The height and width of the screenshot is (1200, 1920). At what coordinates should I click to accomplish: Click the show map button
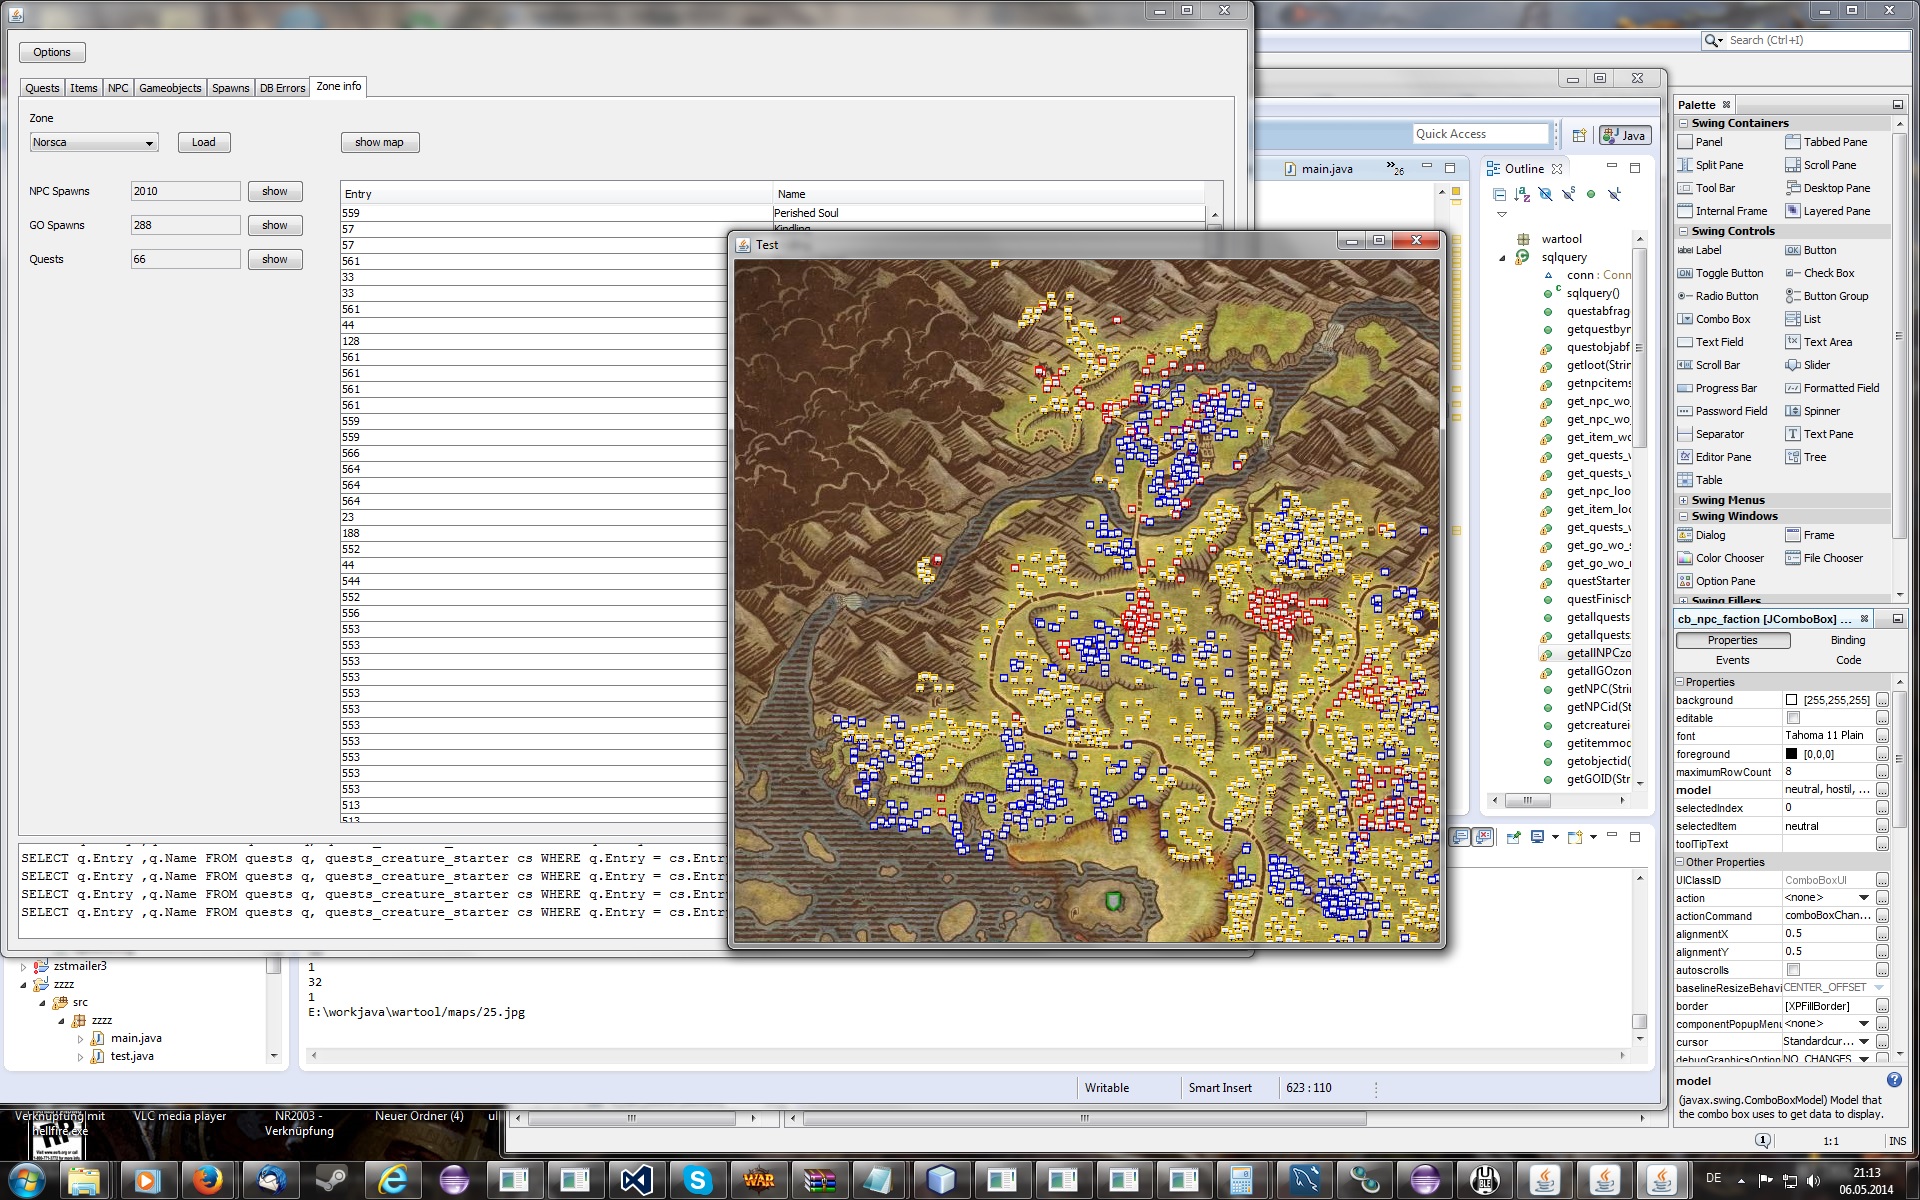(379, 142)
